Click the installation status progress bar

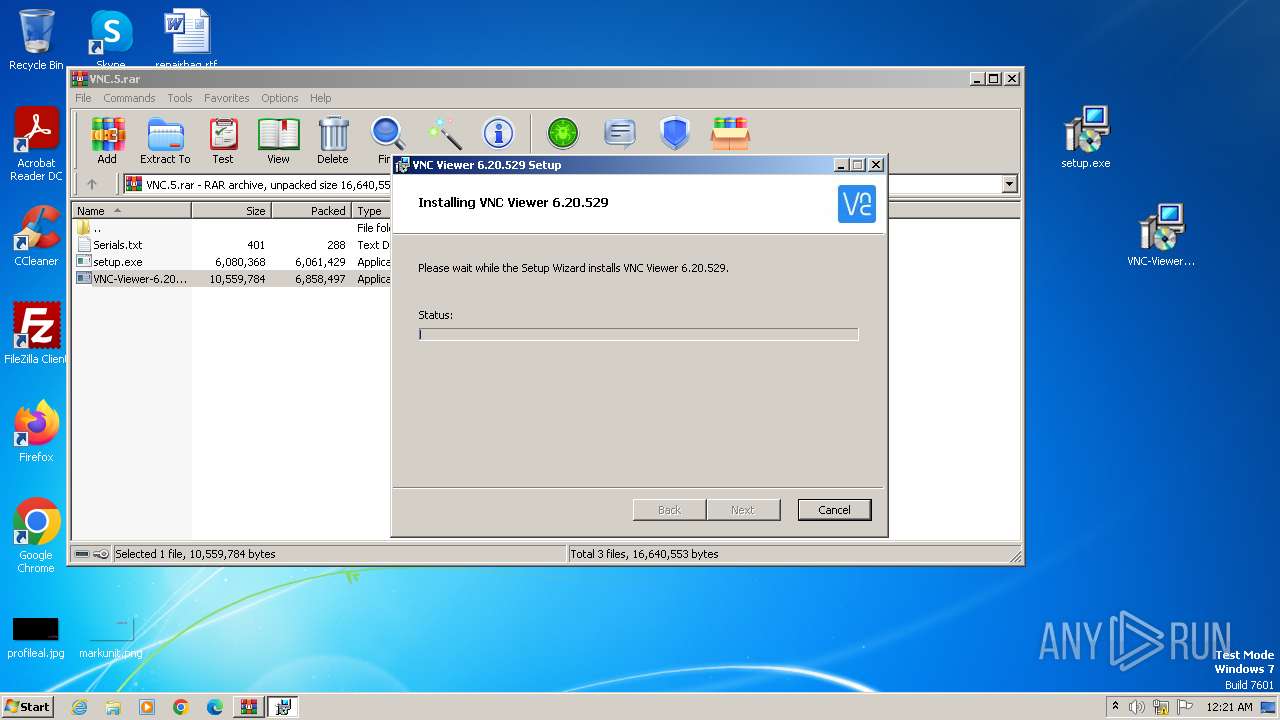638,334
